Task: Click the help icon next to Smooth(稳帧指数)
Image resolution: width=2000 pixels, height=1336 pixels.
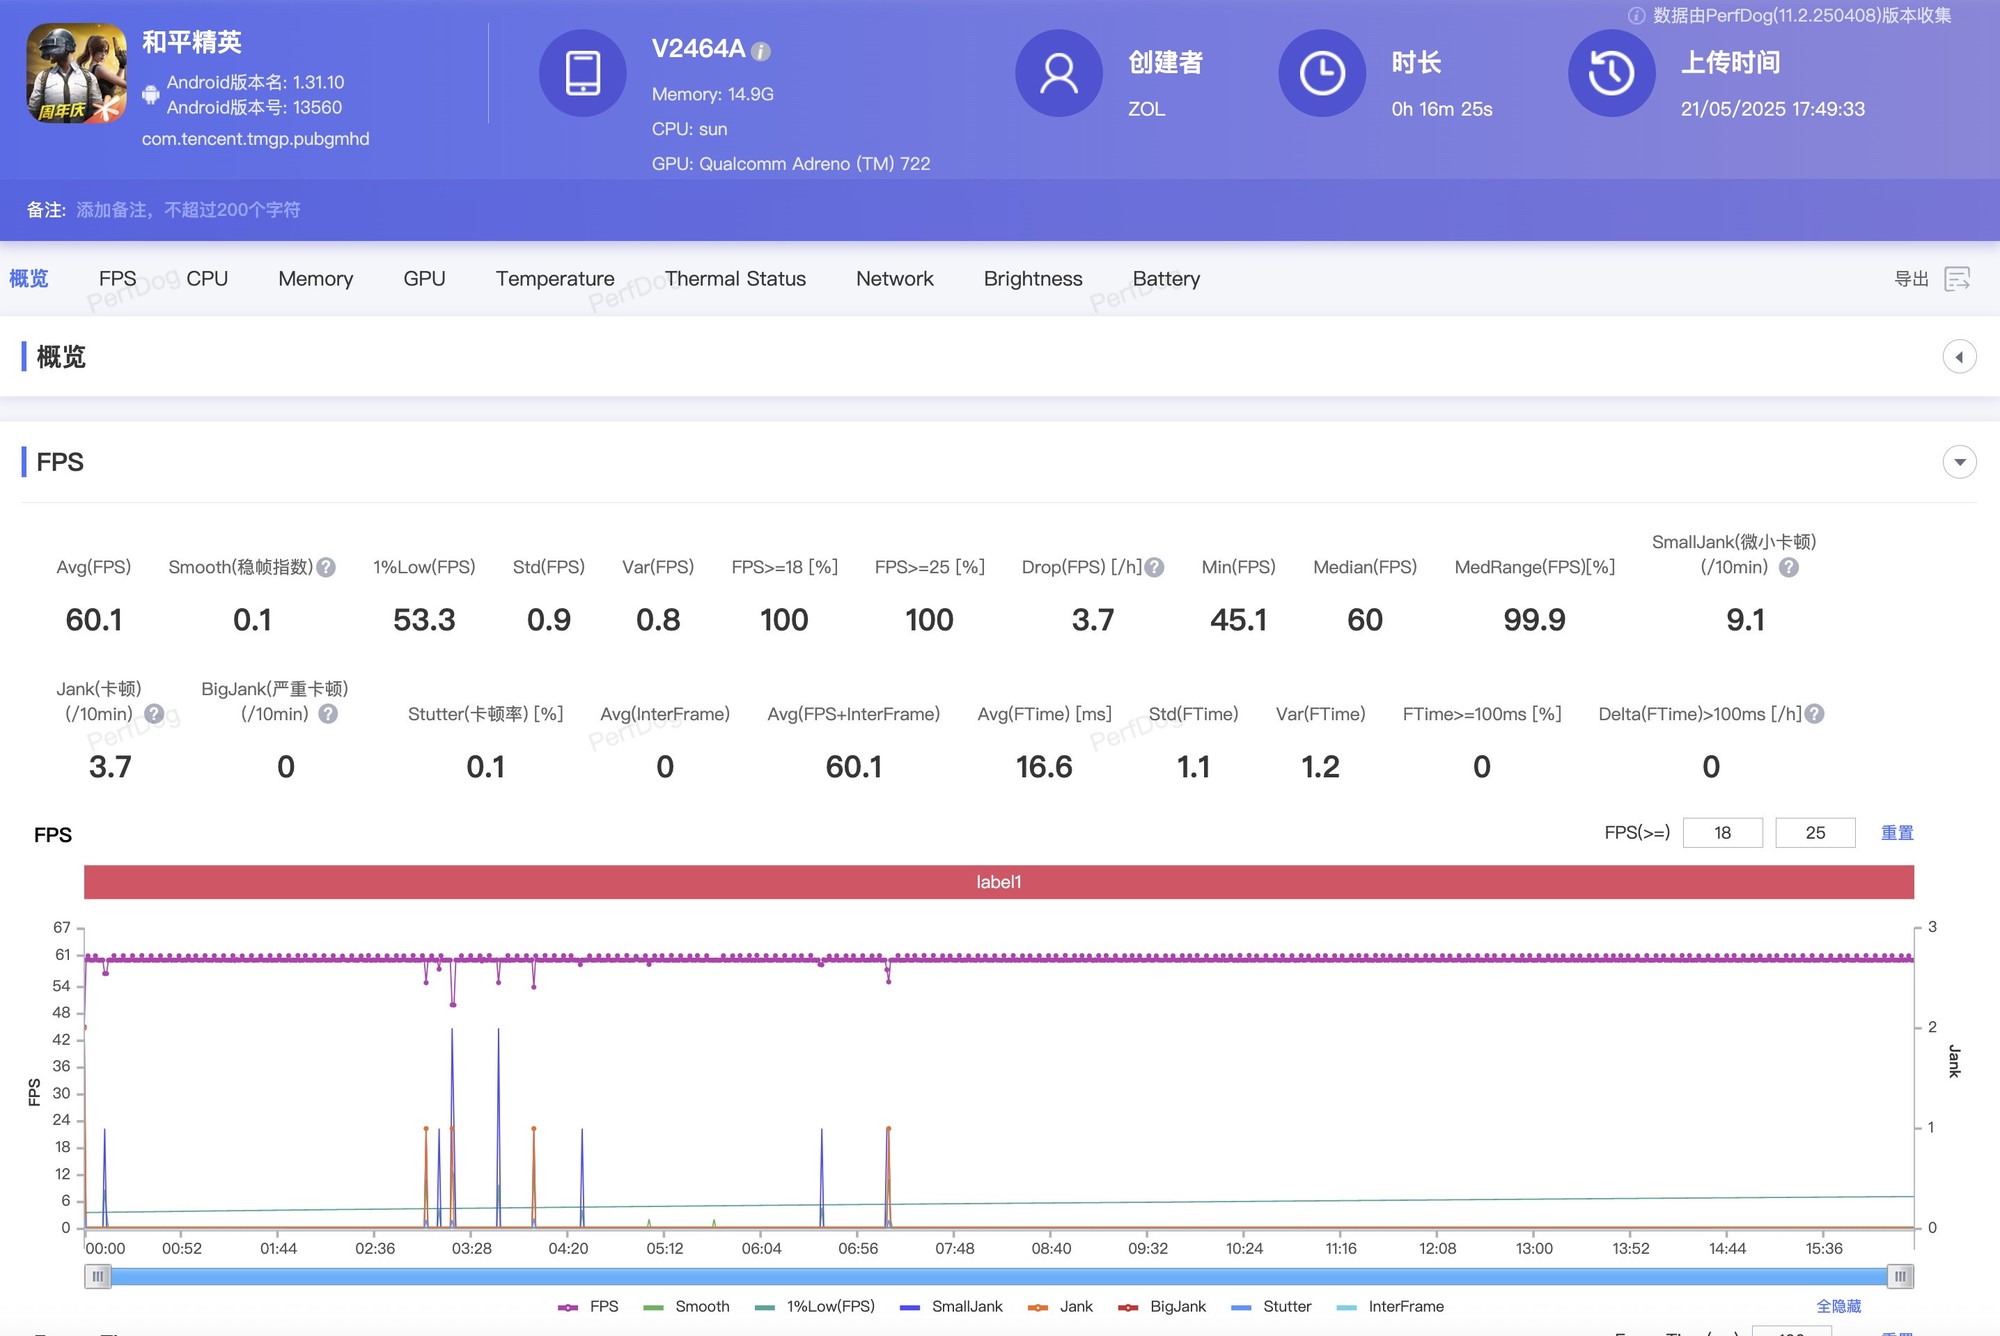Action: (326, 568)
